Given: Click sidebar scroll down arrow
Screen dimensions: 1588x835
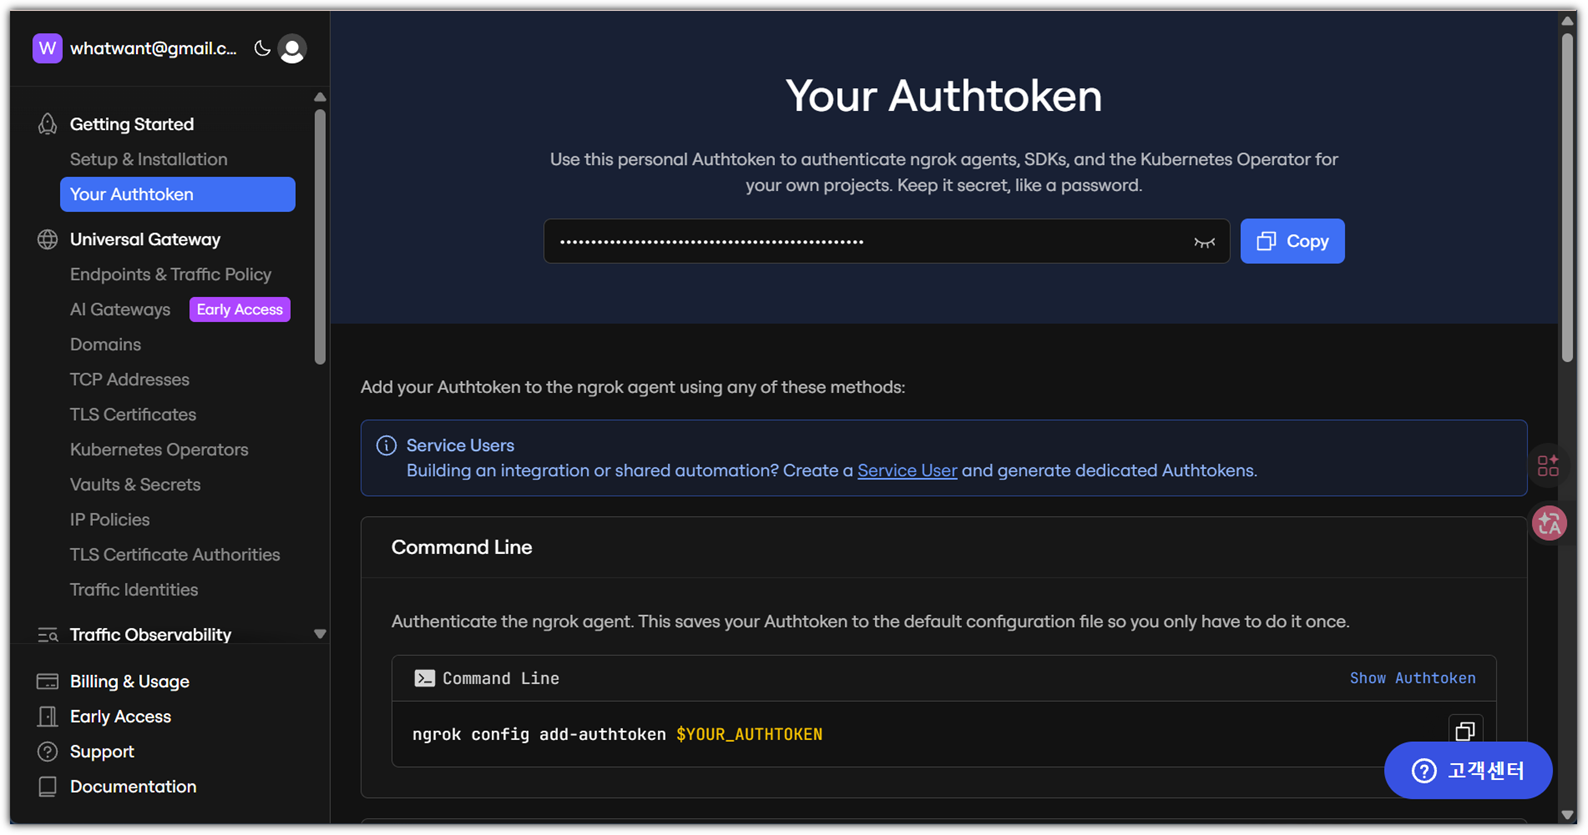Looking at the screenshot, I should tap(320, 634).
